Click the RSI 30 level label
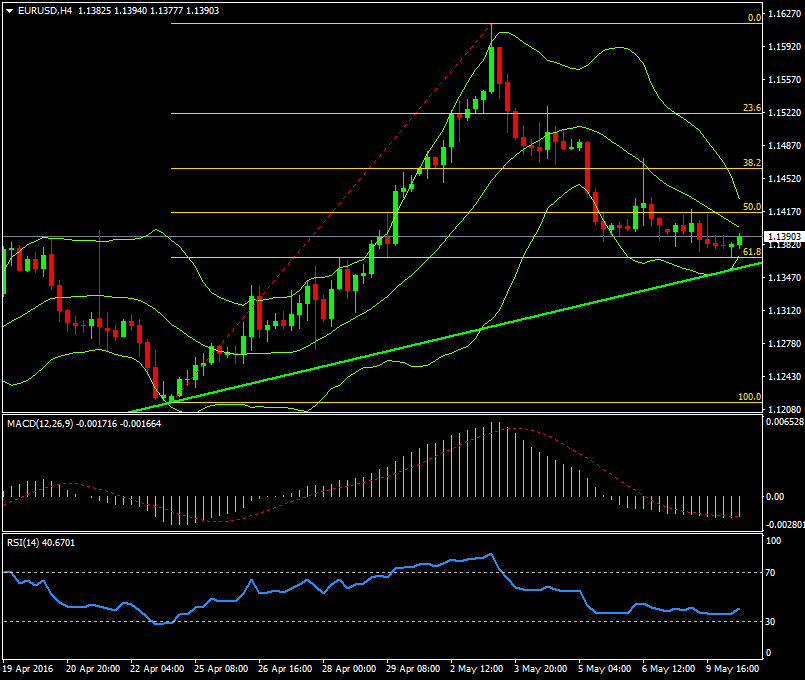Image resolution: width=805 pixels, height=680 pixels. 772,622
